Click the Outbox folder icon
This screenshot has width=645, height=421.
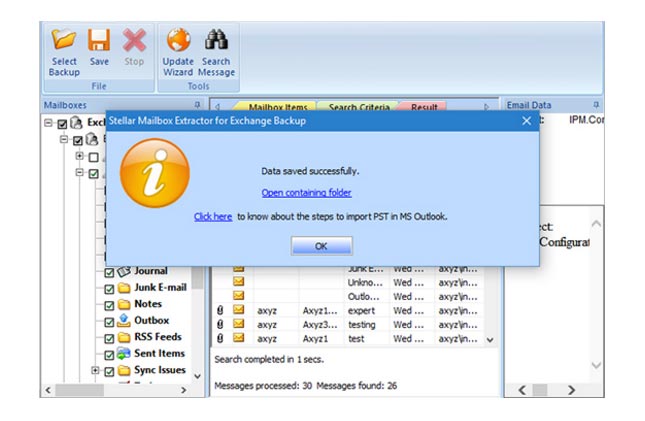(124, 320)
